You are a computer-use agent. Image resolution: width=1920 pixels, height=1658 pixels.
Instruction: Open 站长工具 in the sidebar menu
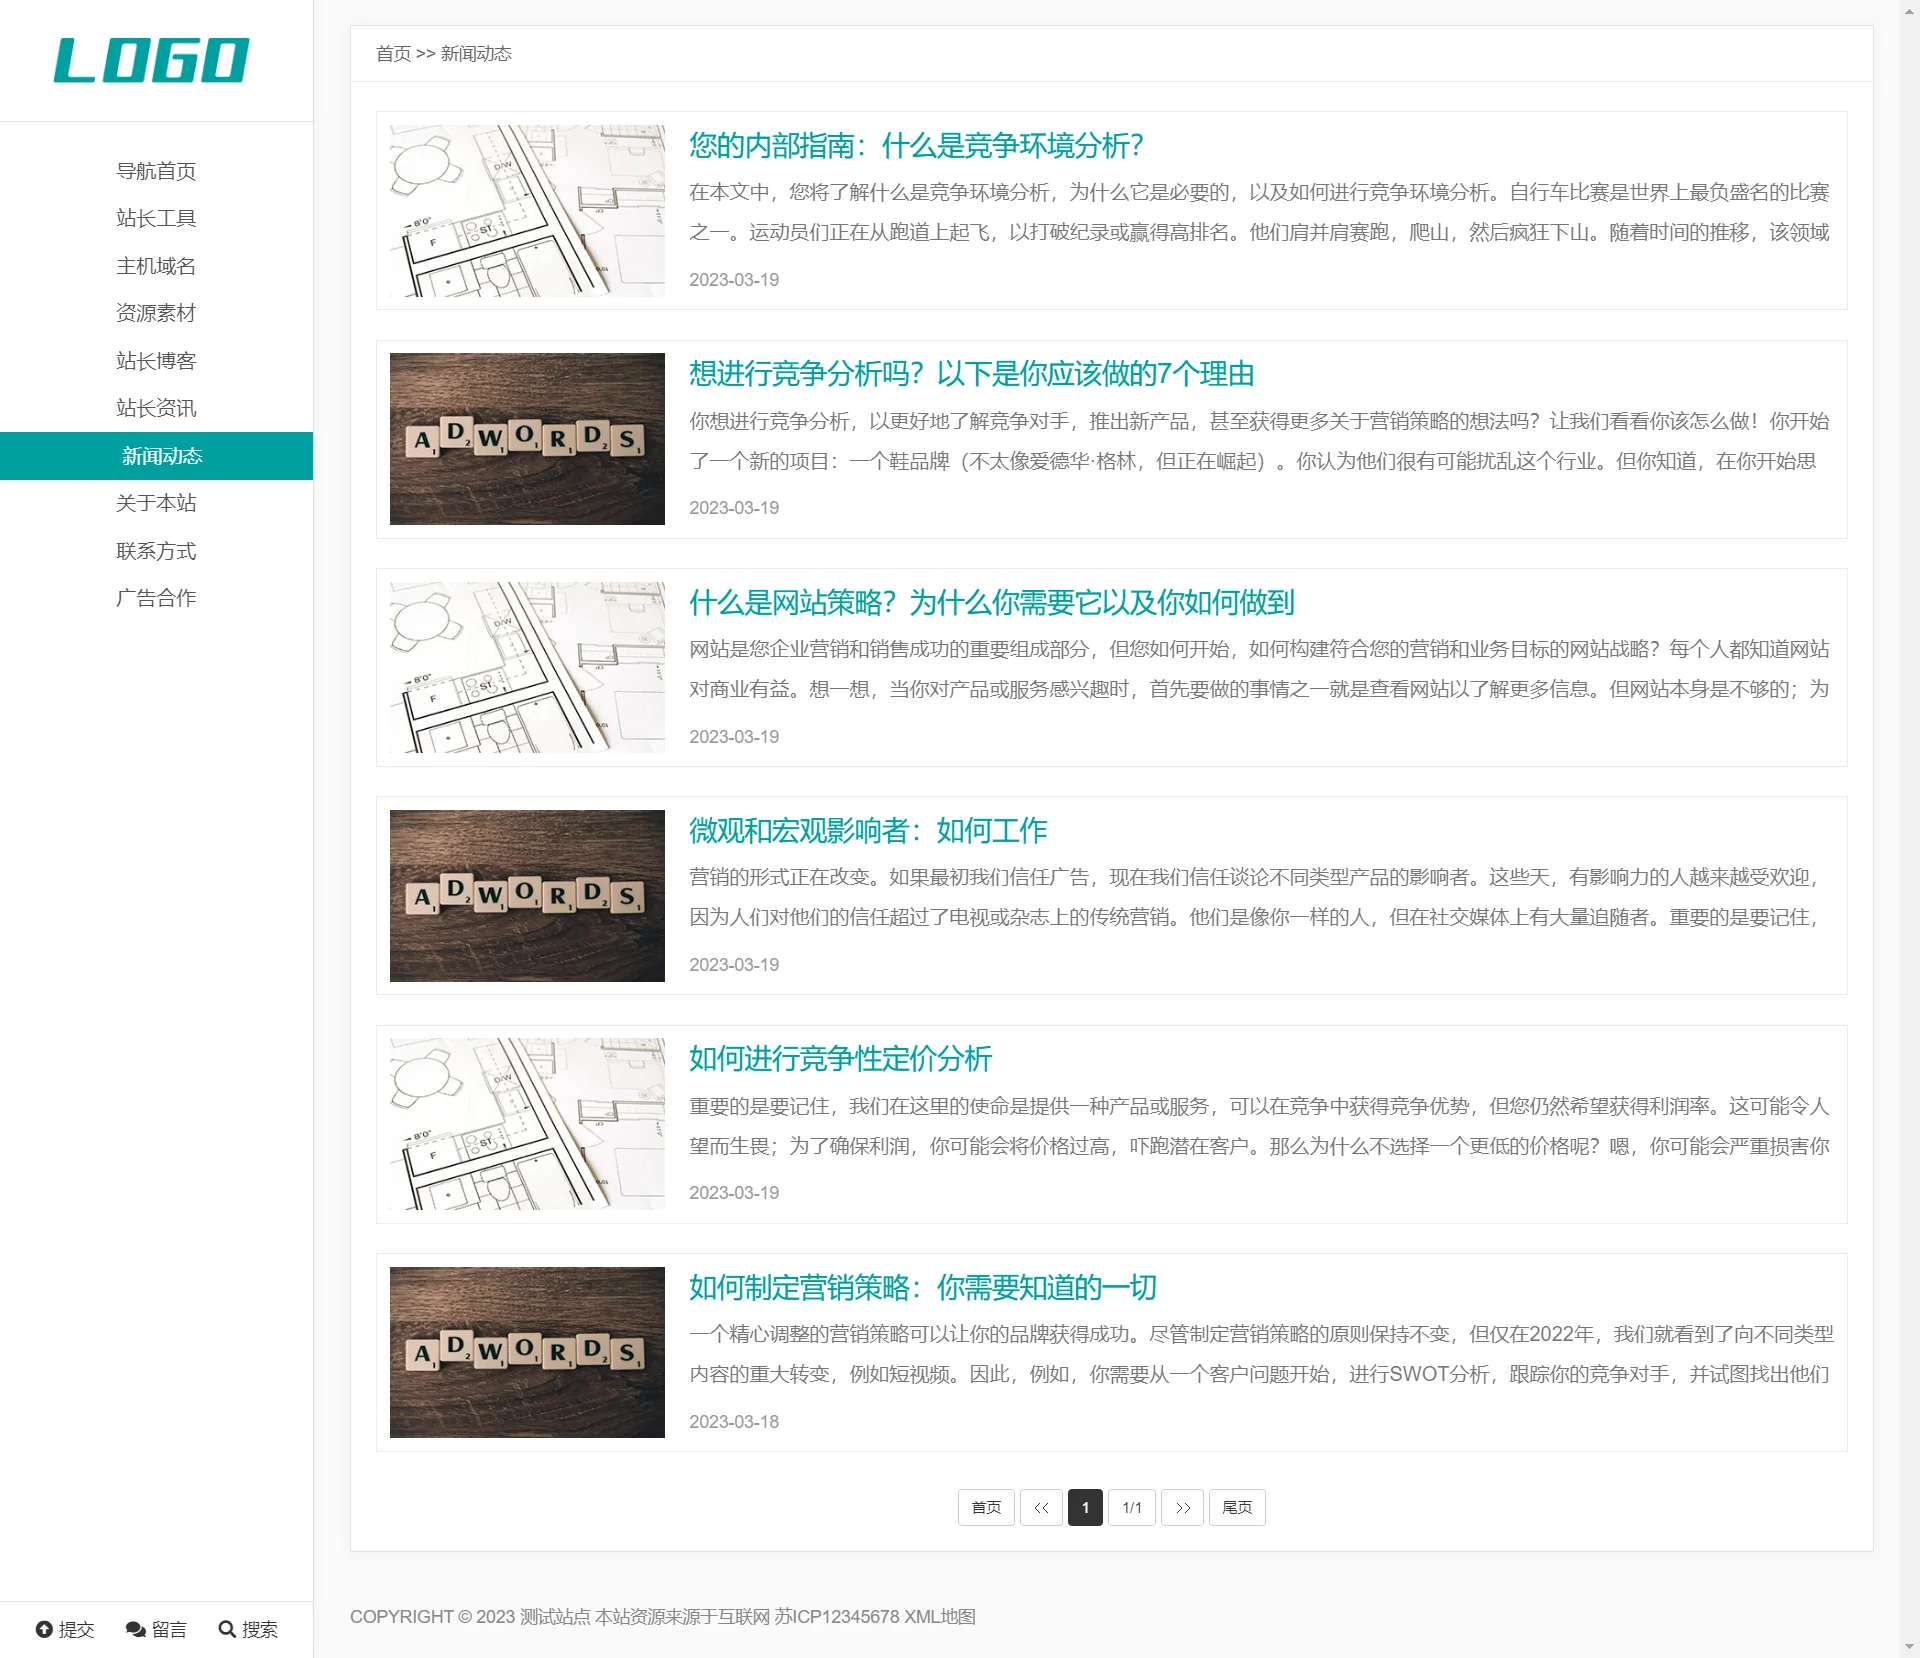[x=156, y=218]
